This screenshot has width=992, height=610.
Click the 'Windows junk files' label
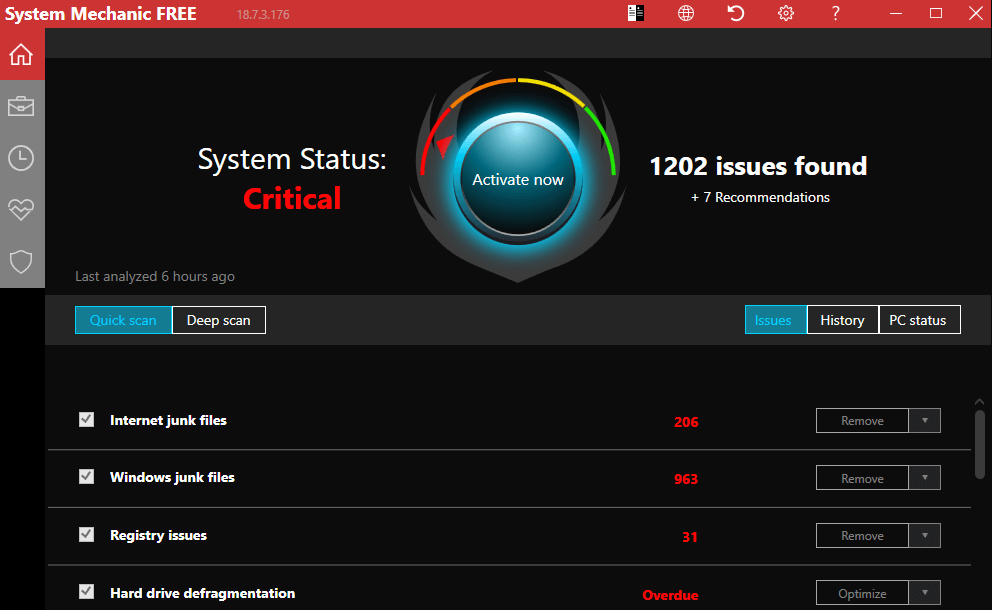172,477
